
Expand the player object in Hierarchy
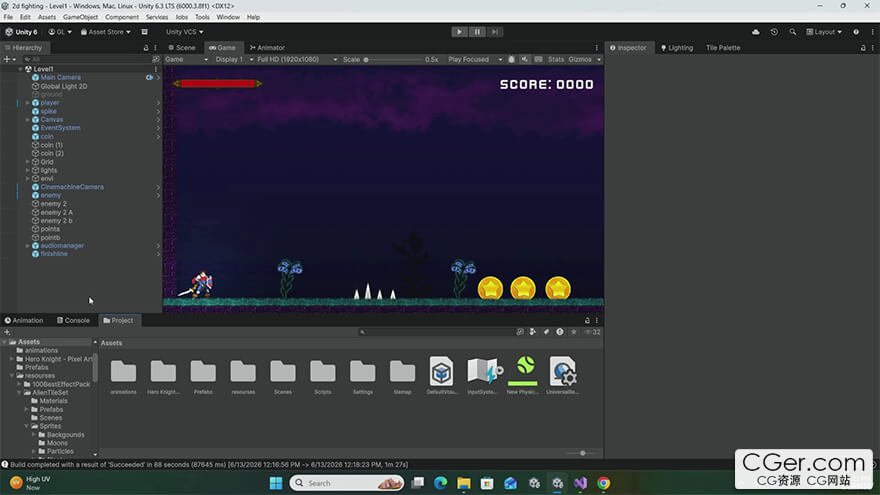[28, 103]
